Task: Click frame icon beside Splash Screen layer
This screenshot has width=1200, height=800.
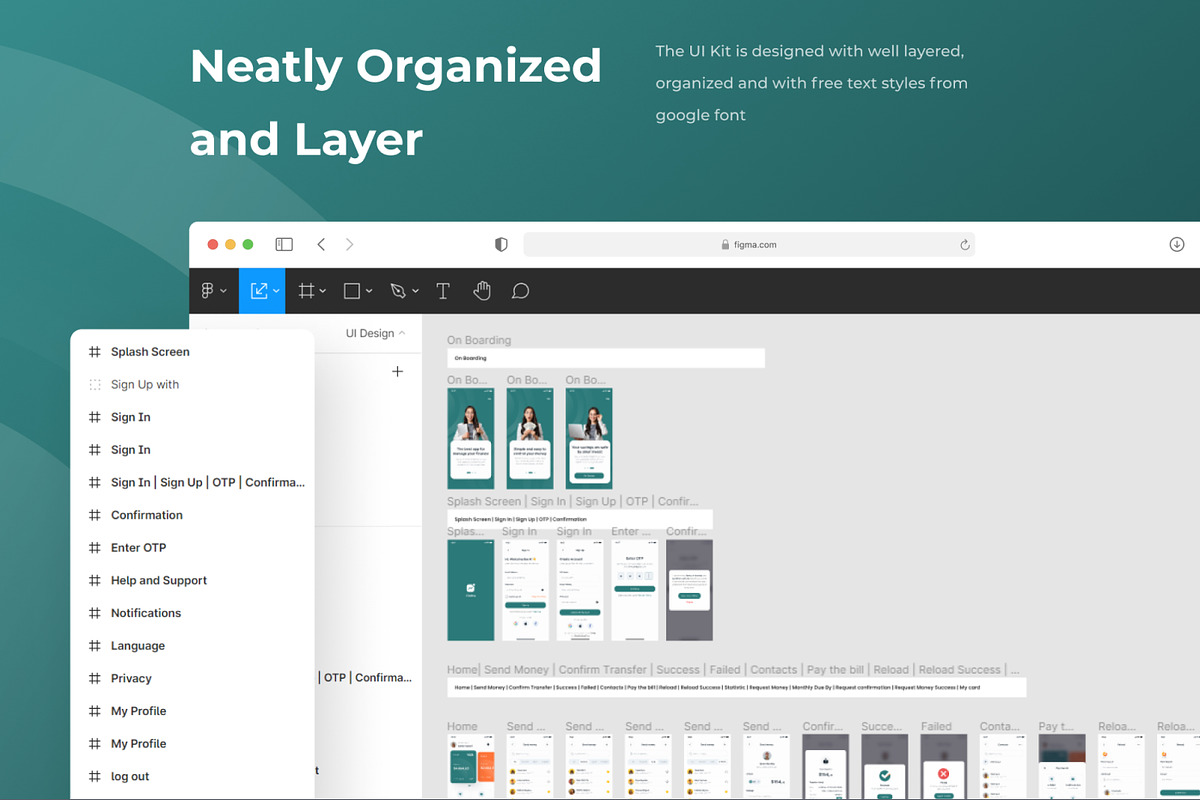Action: [95, 352]
